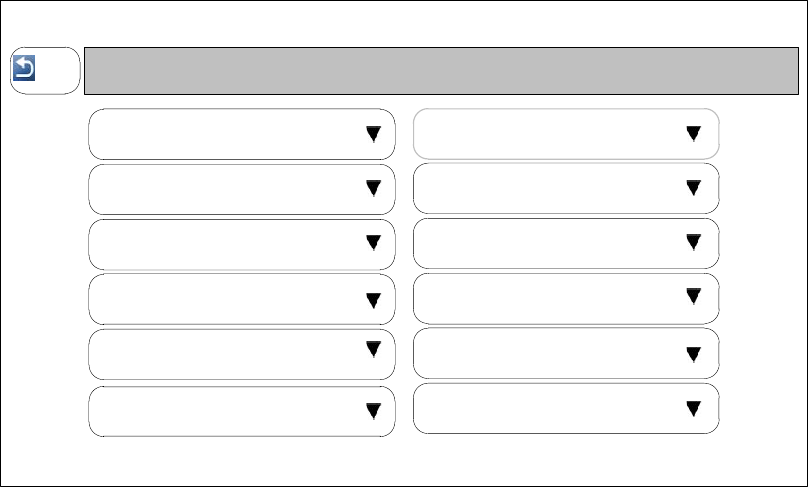Image resolution: width=808 pixels, height=487 pixels.
Task: Expand the third dropdown arrow in left column
Action: [x=373, y=242]
